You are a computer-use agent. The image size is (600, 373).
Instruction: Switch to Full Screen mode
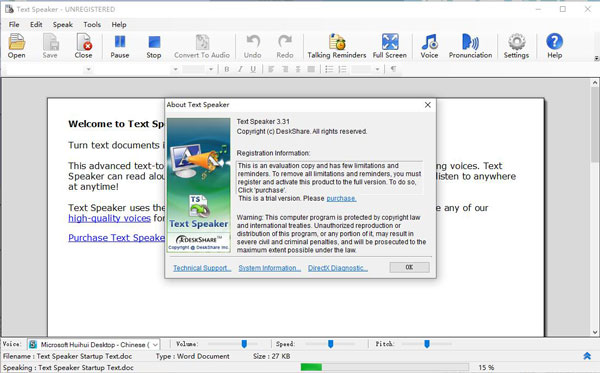pos(390,46)
